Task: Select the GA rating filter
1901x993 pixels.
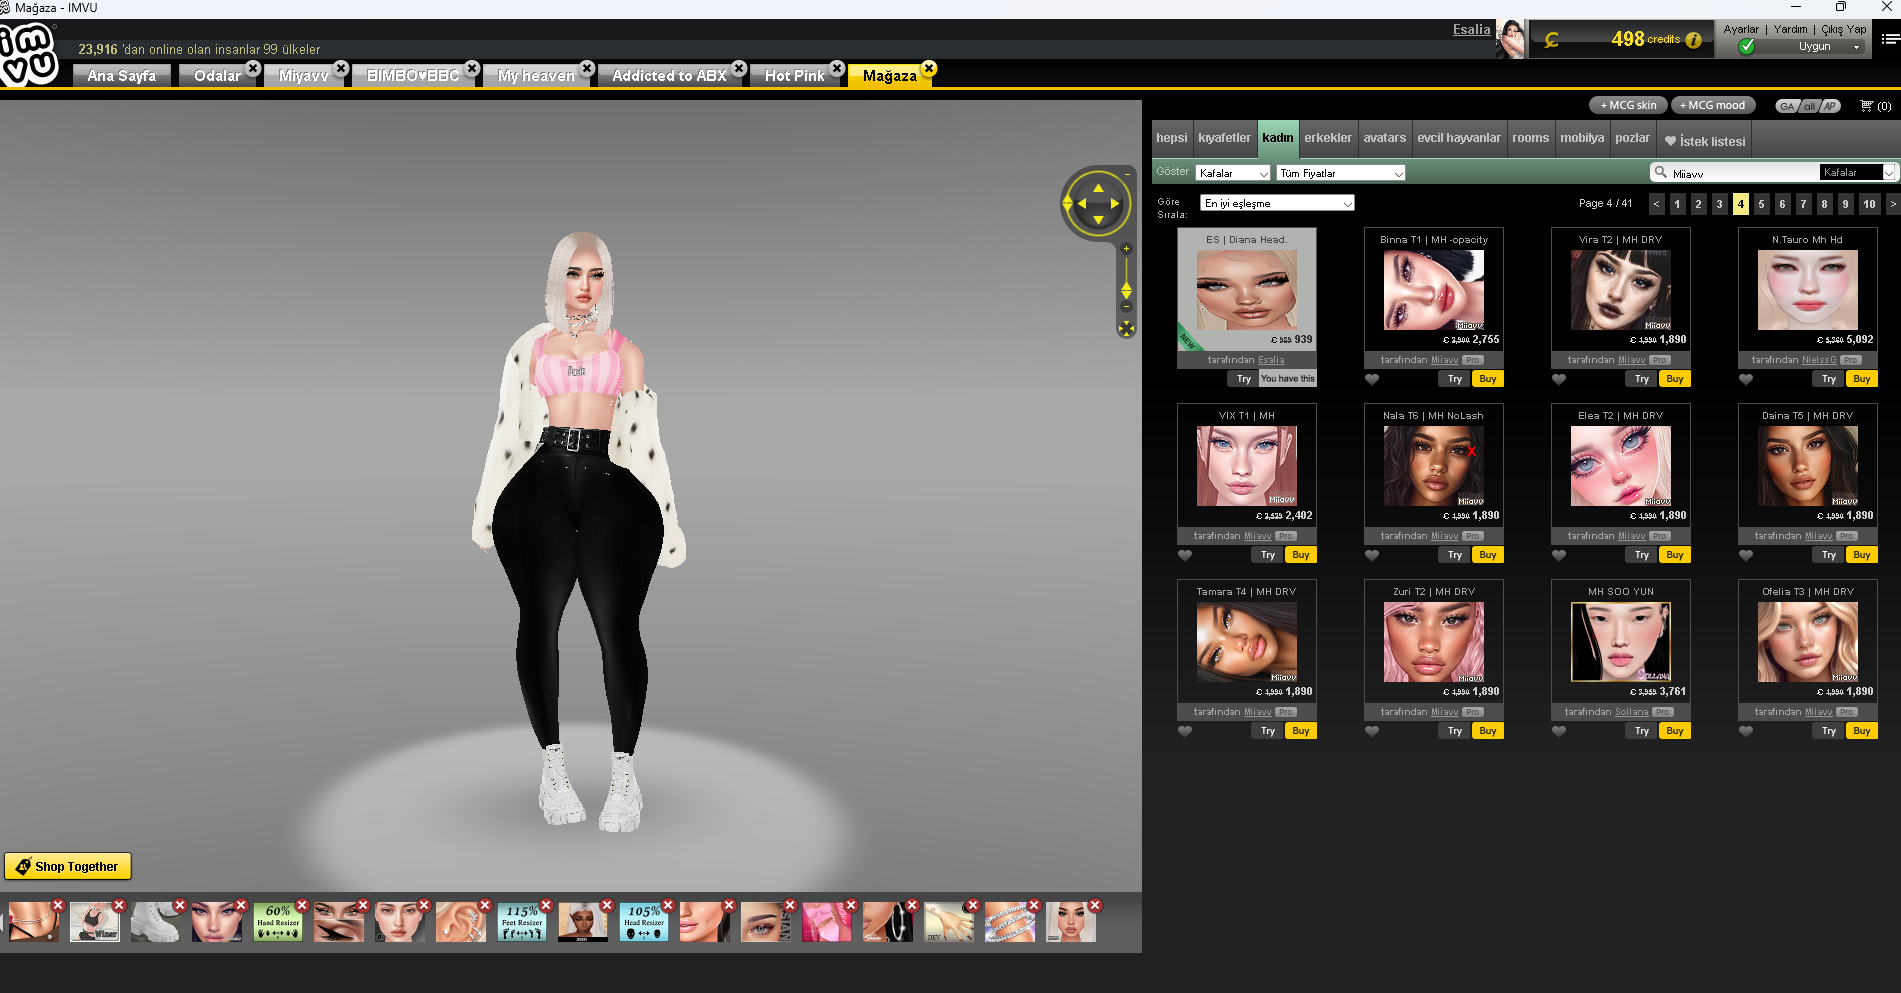Action: coord(1787,106)
